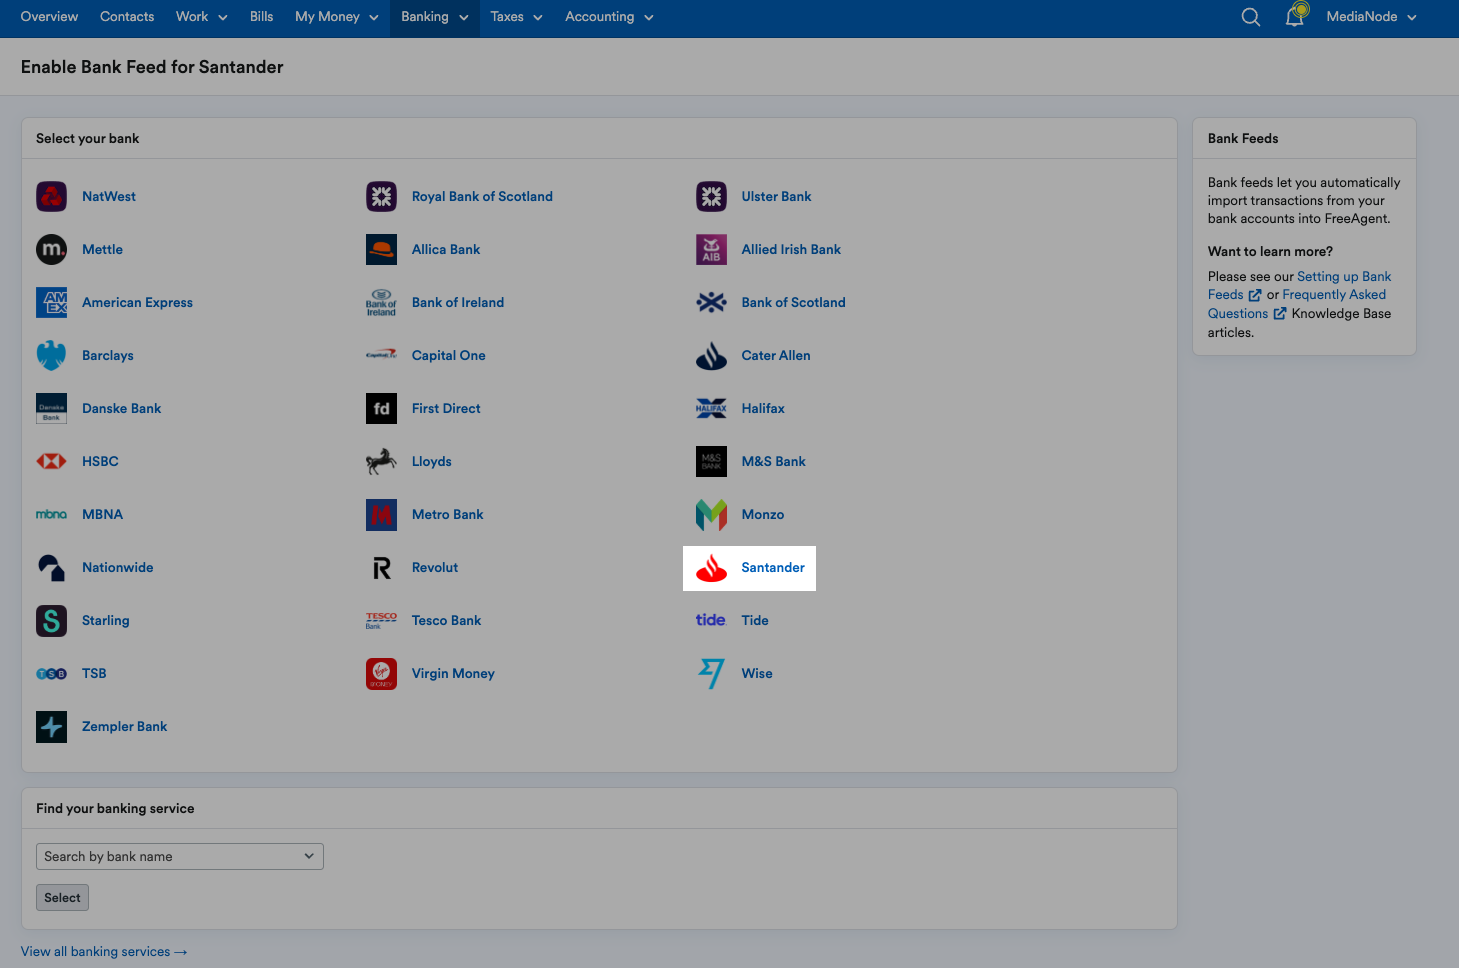The width and height of the screenshot is (1459, 968).
Task: Go to the Contacts tab
Action: (127, 17)
